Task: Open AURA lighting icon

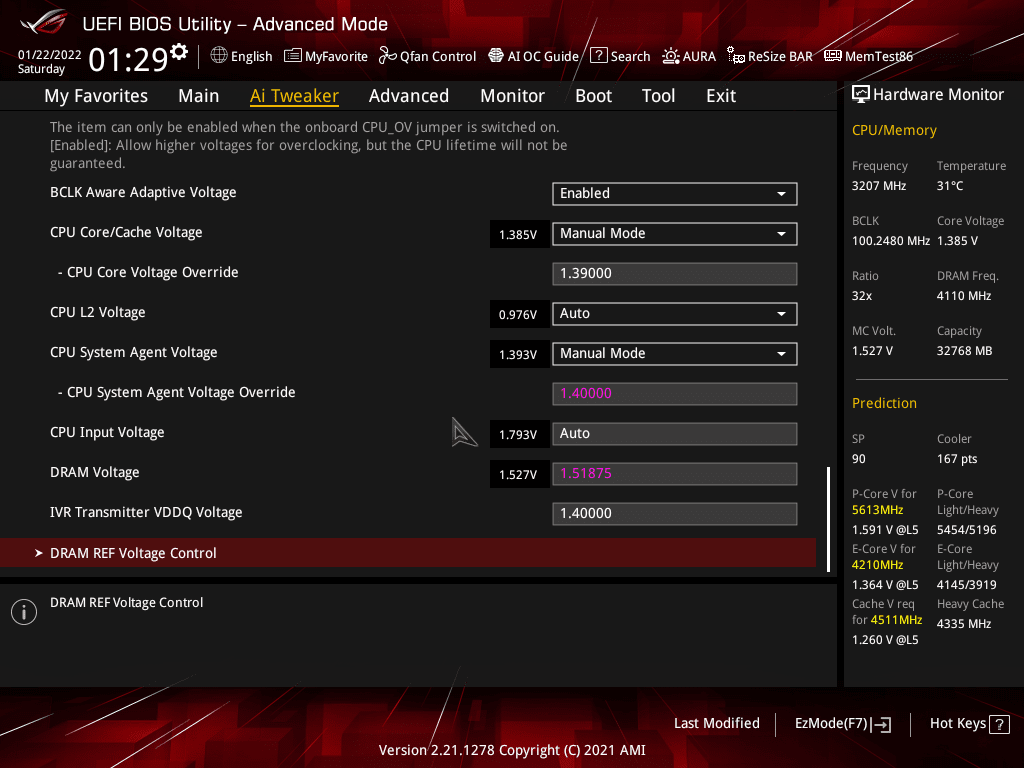Action: click(671, 56)
